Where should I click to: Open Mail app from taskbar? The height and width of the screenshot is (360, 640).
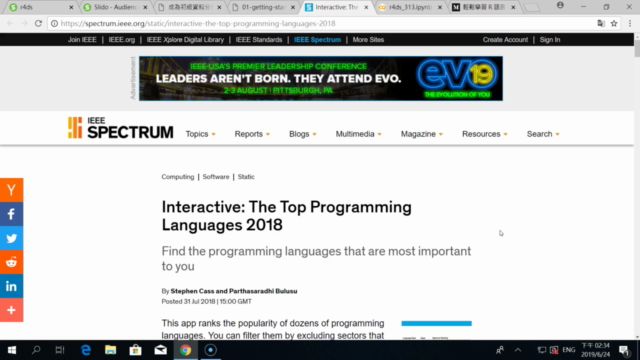click(x=160, y=350)
